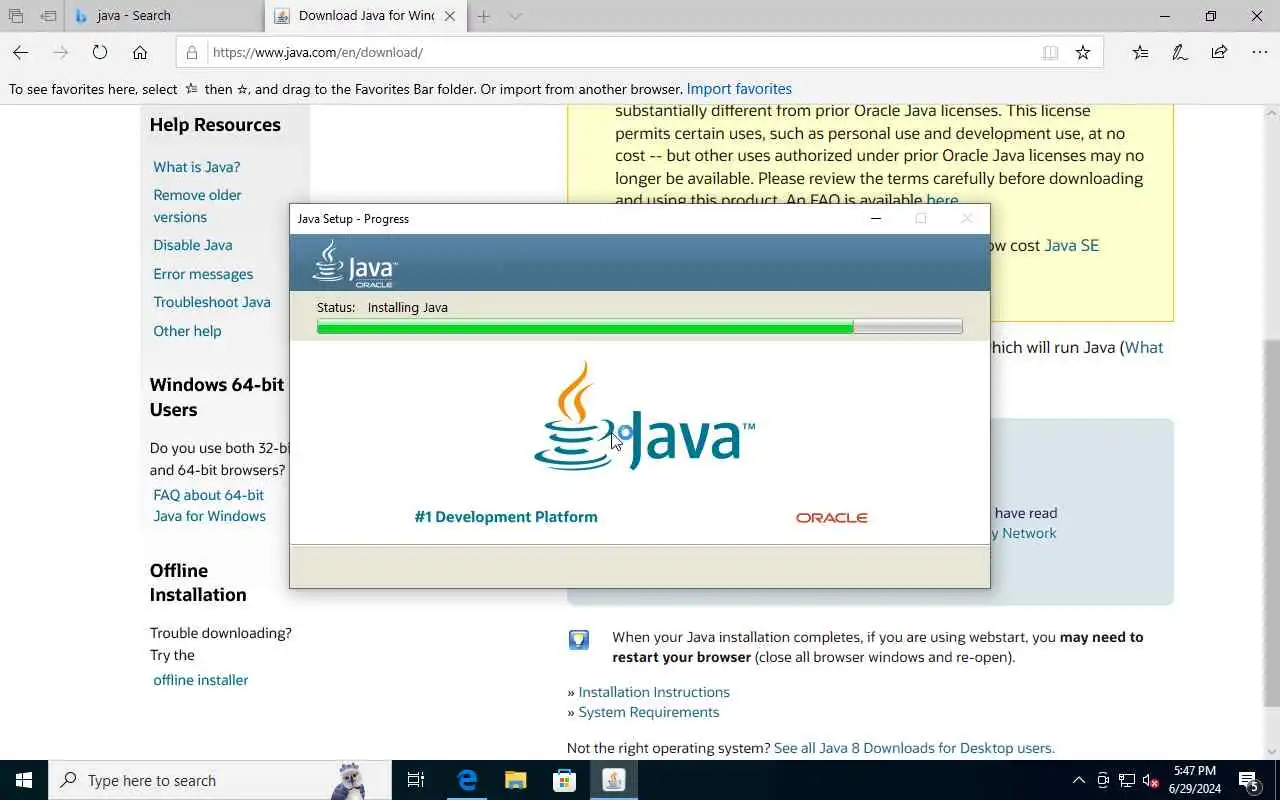This screenshot has width=1280, height=800.
Task: Open Microsoft Store taskbar icon
Action: click(564, 780)
